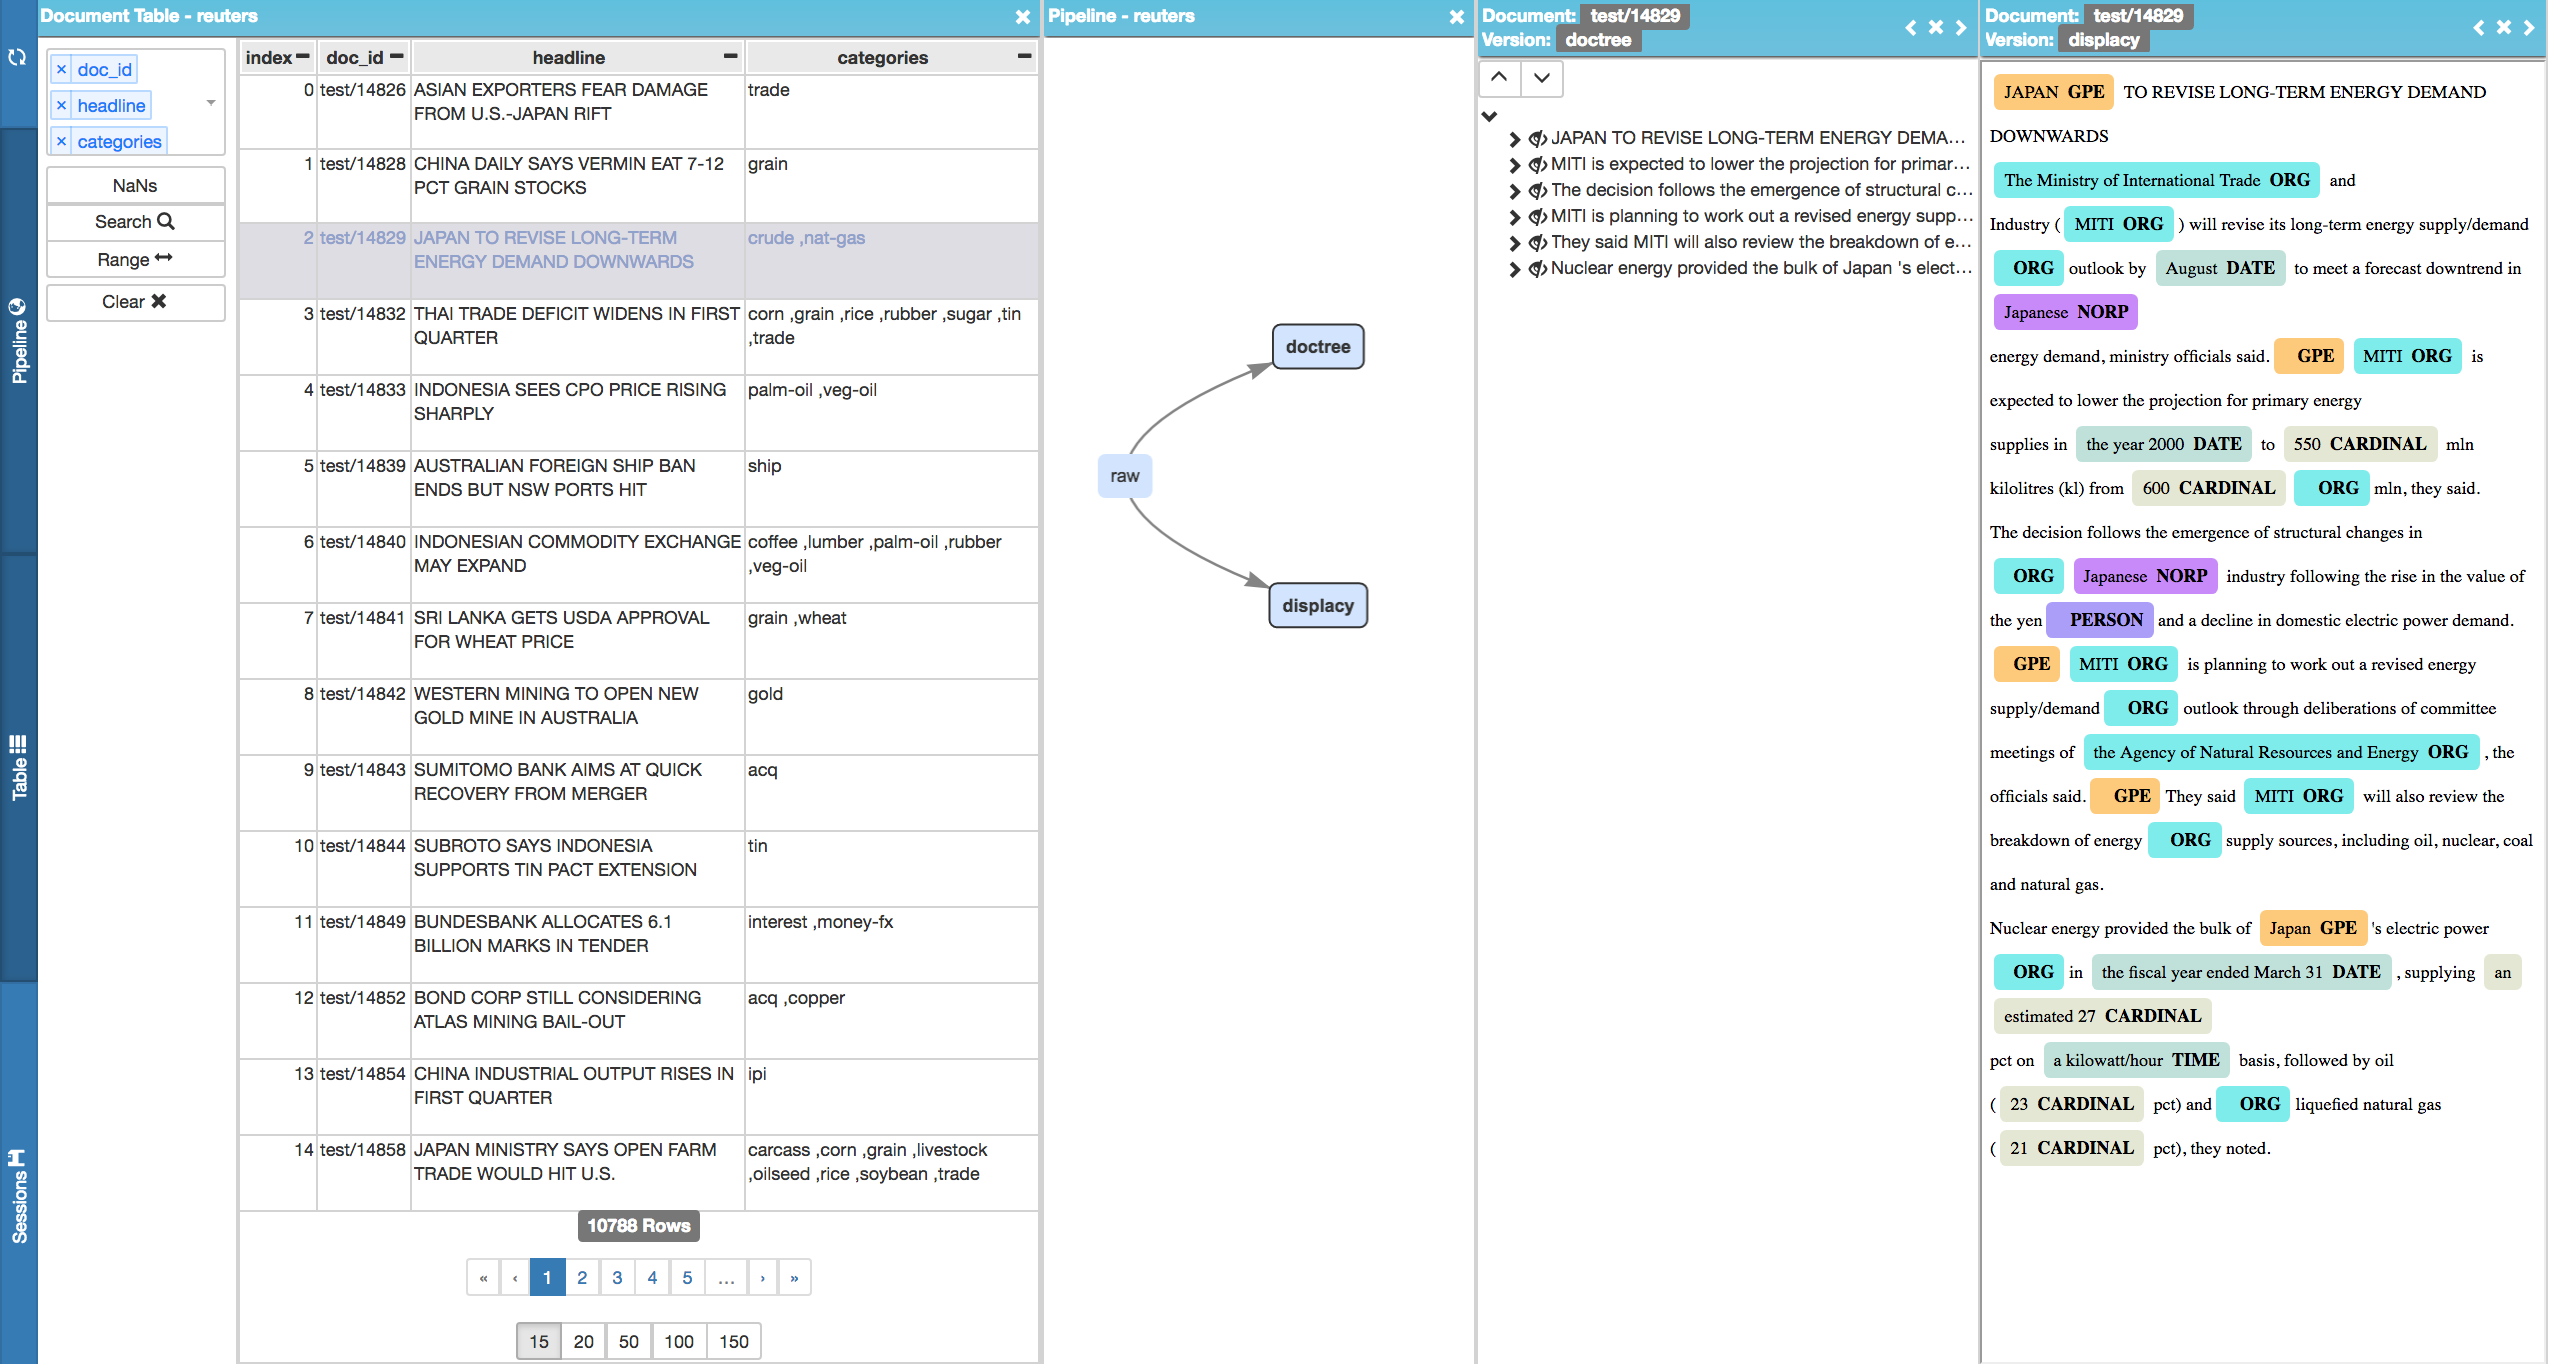Screen dimensions: 2556x1364
Task: Go to previous document in doctree panel
Action: click(1910, 28)
